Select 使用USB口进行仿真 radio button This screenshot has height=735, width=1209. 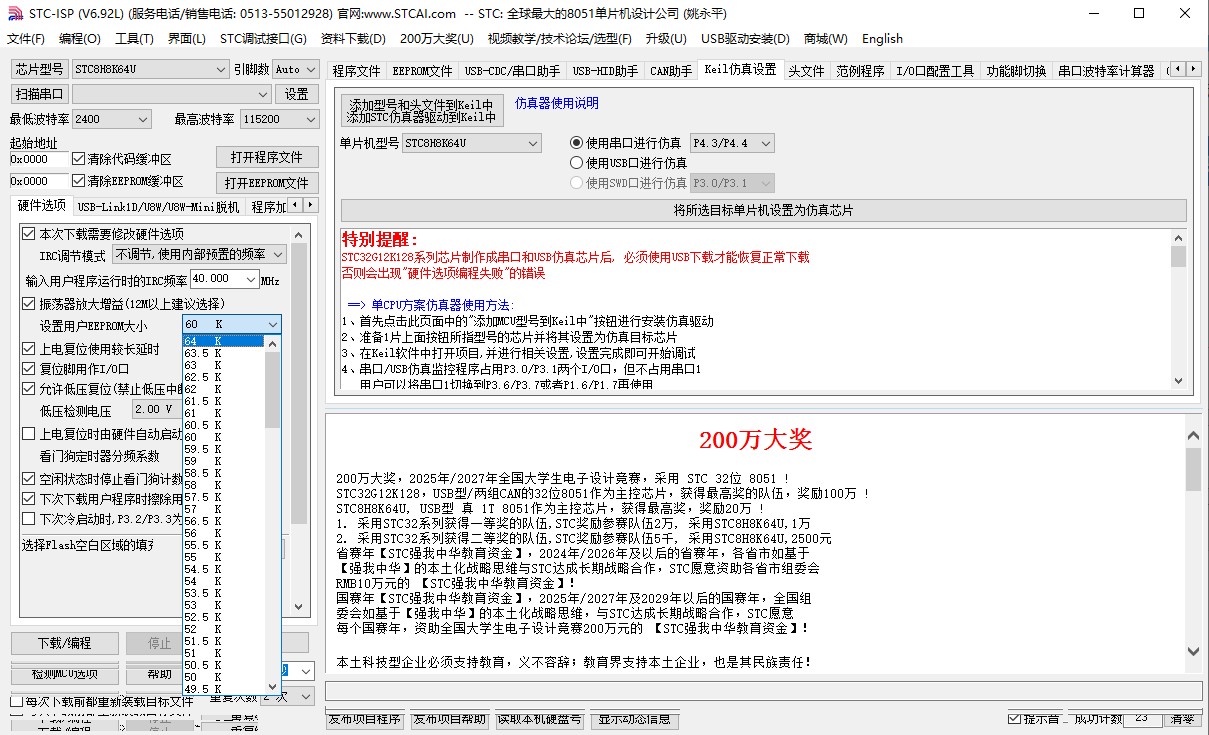point(576,163)
